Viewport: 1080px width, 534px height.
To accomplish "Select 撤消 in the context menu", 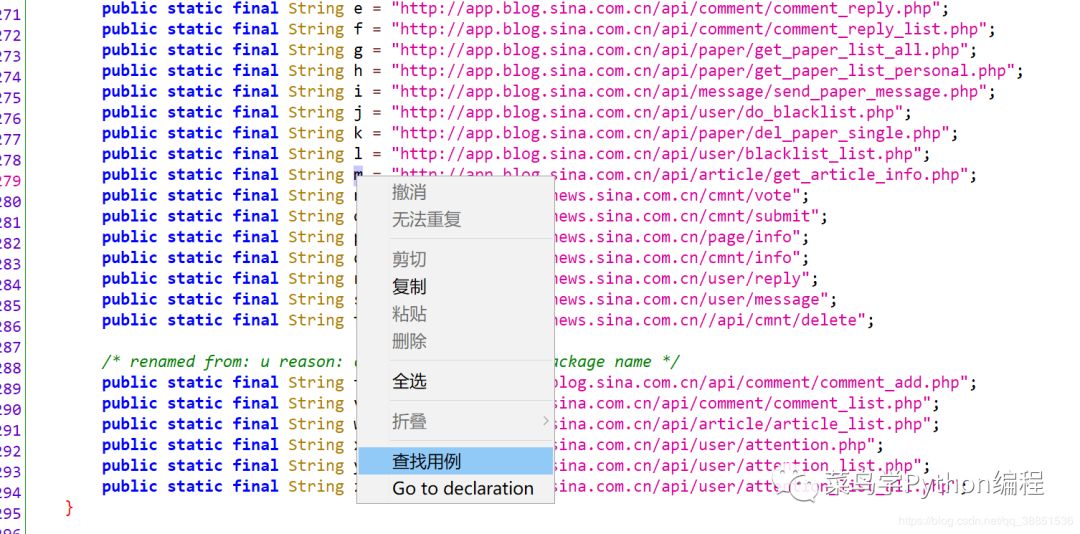I will pos(409,192).
